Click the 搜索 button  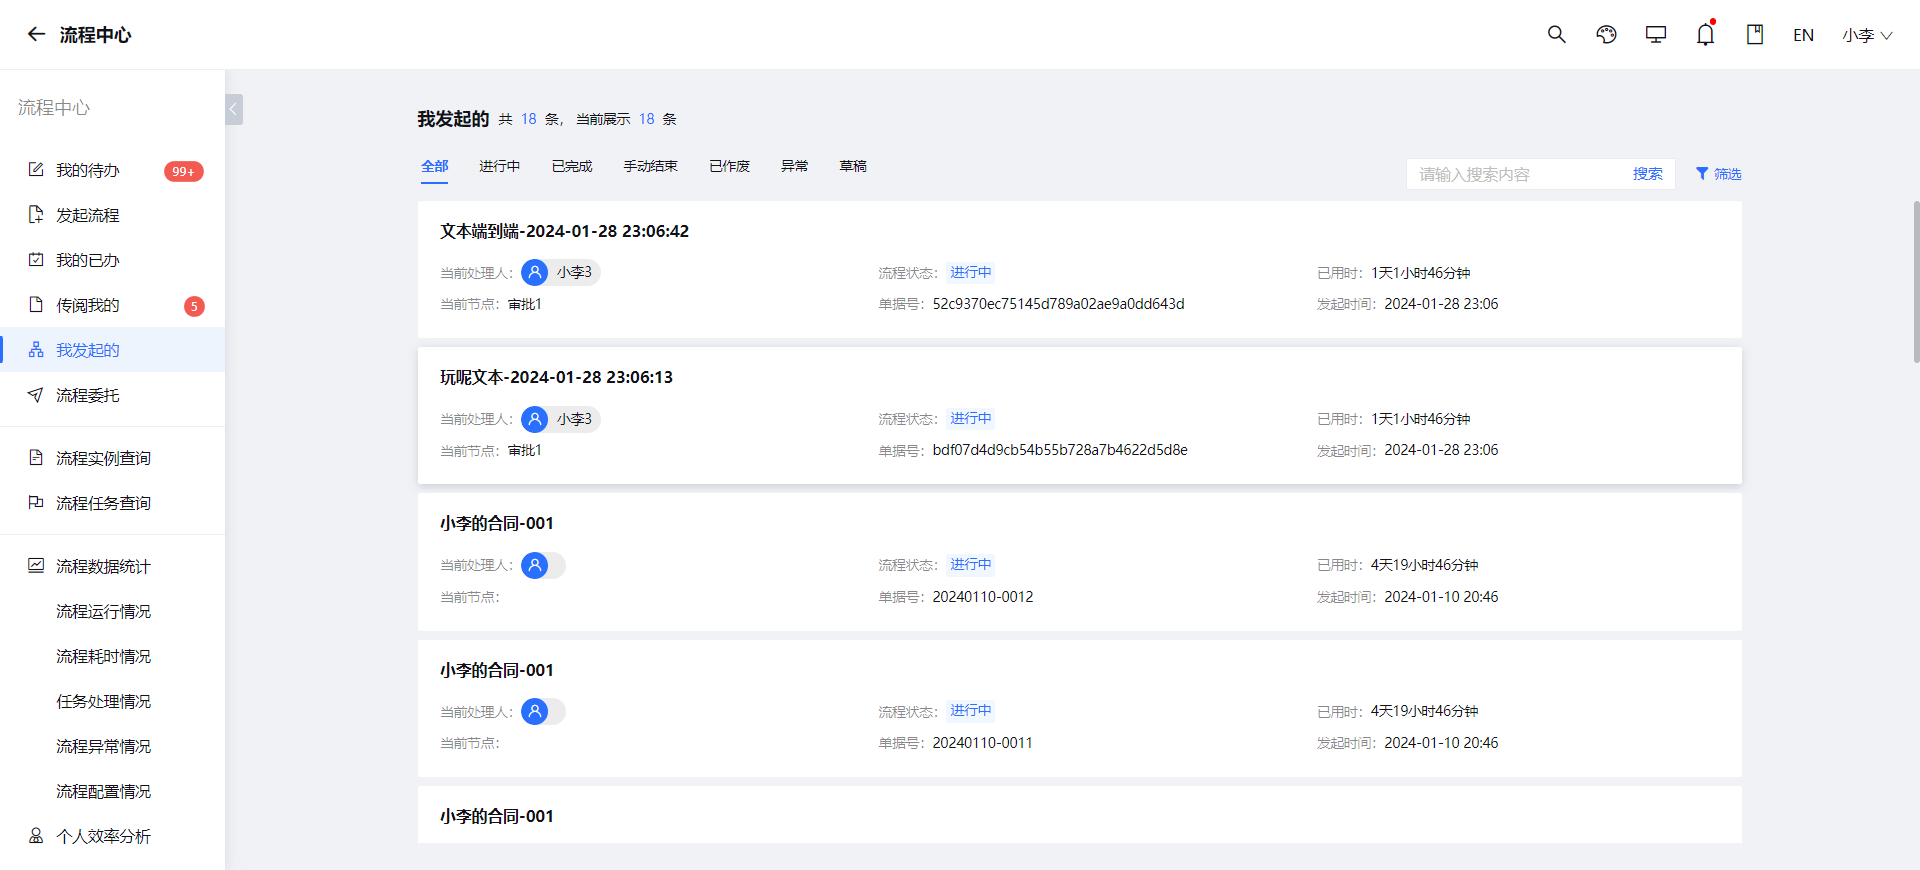click(x=1648, y=174)
